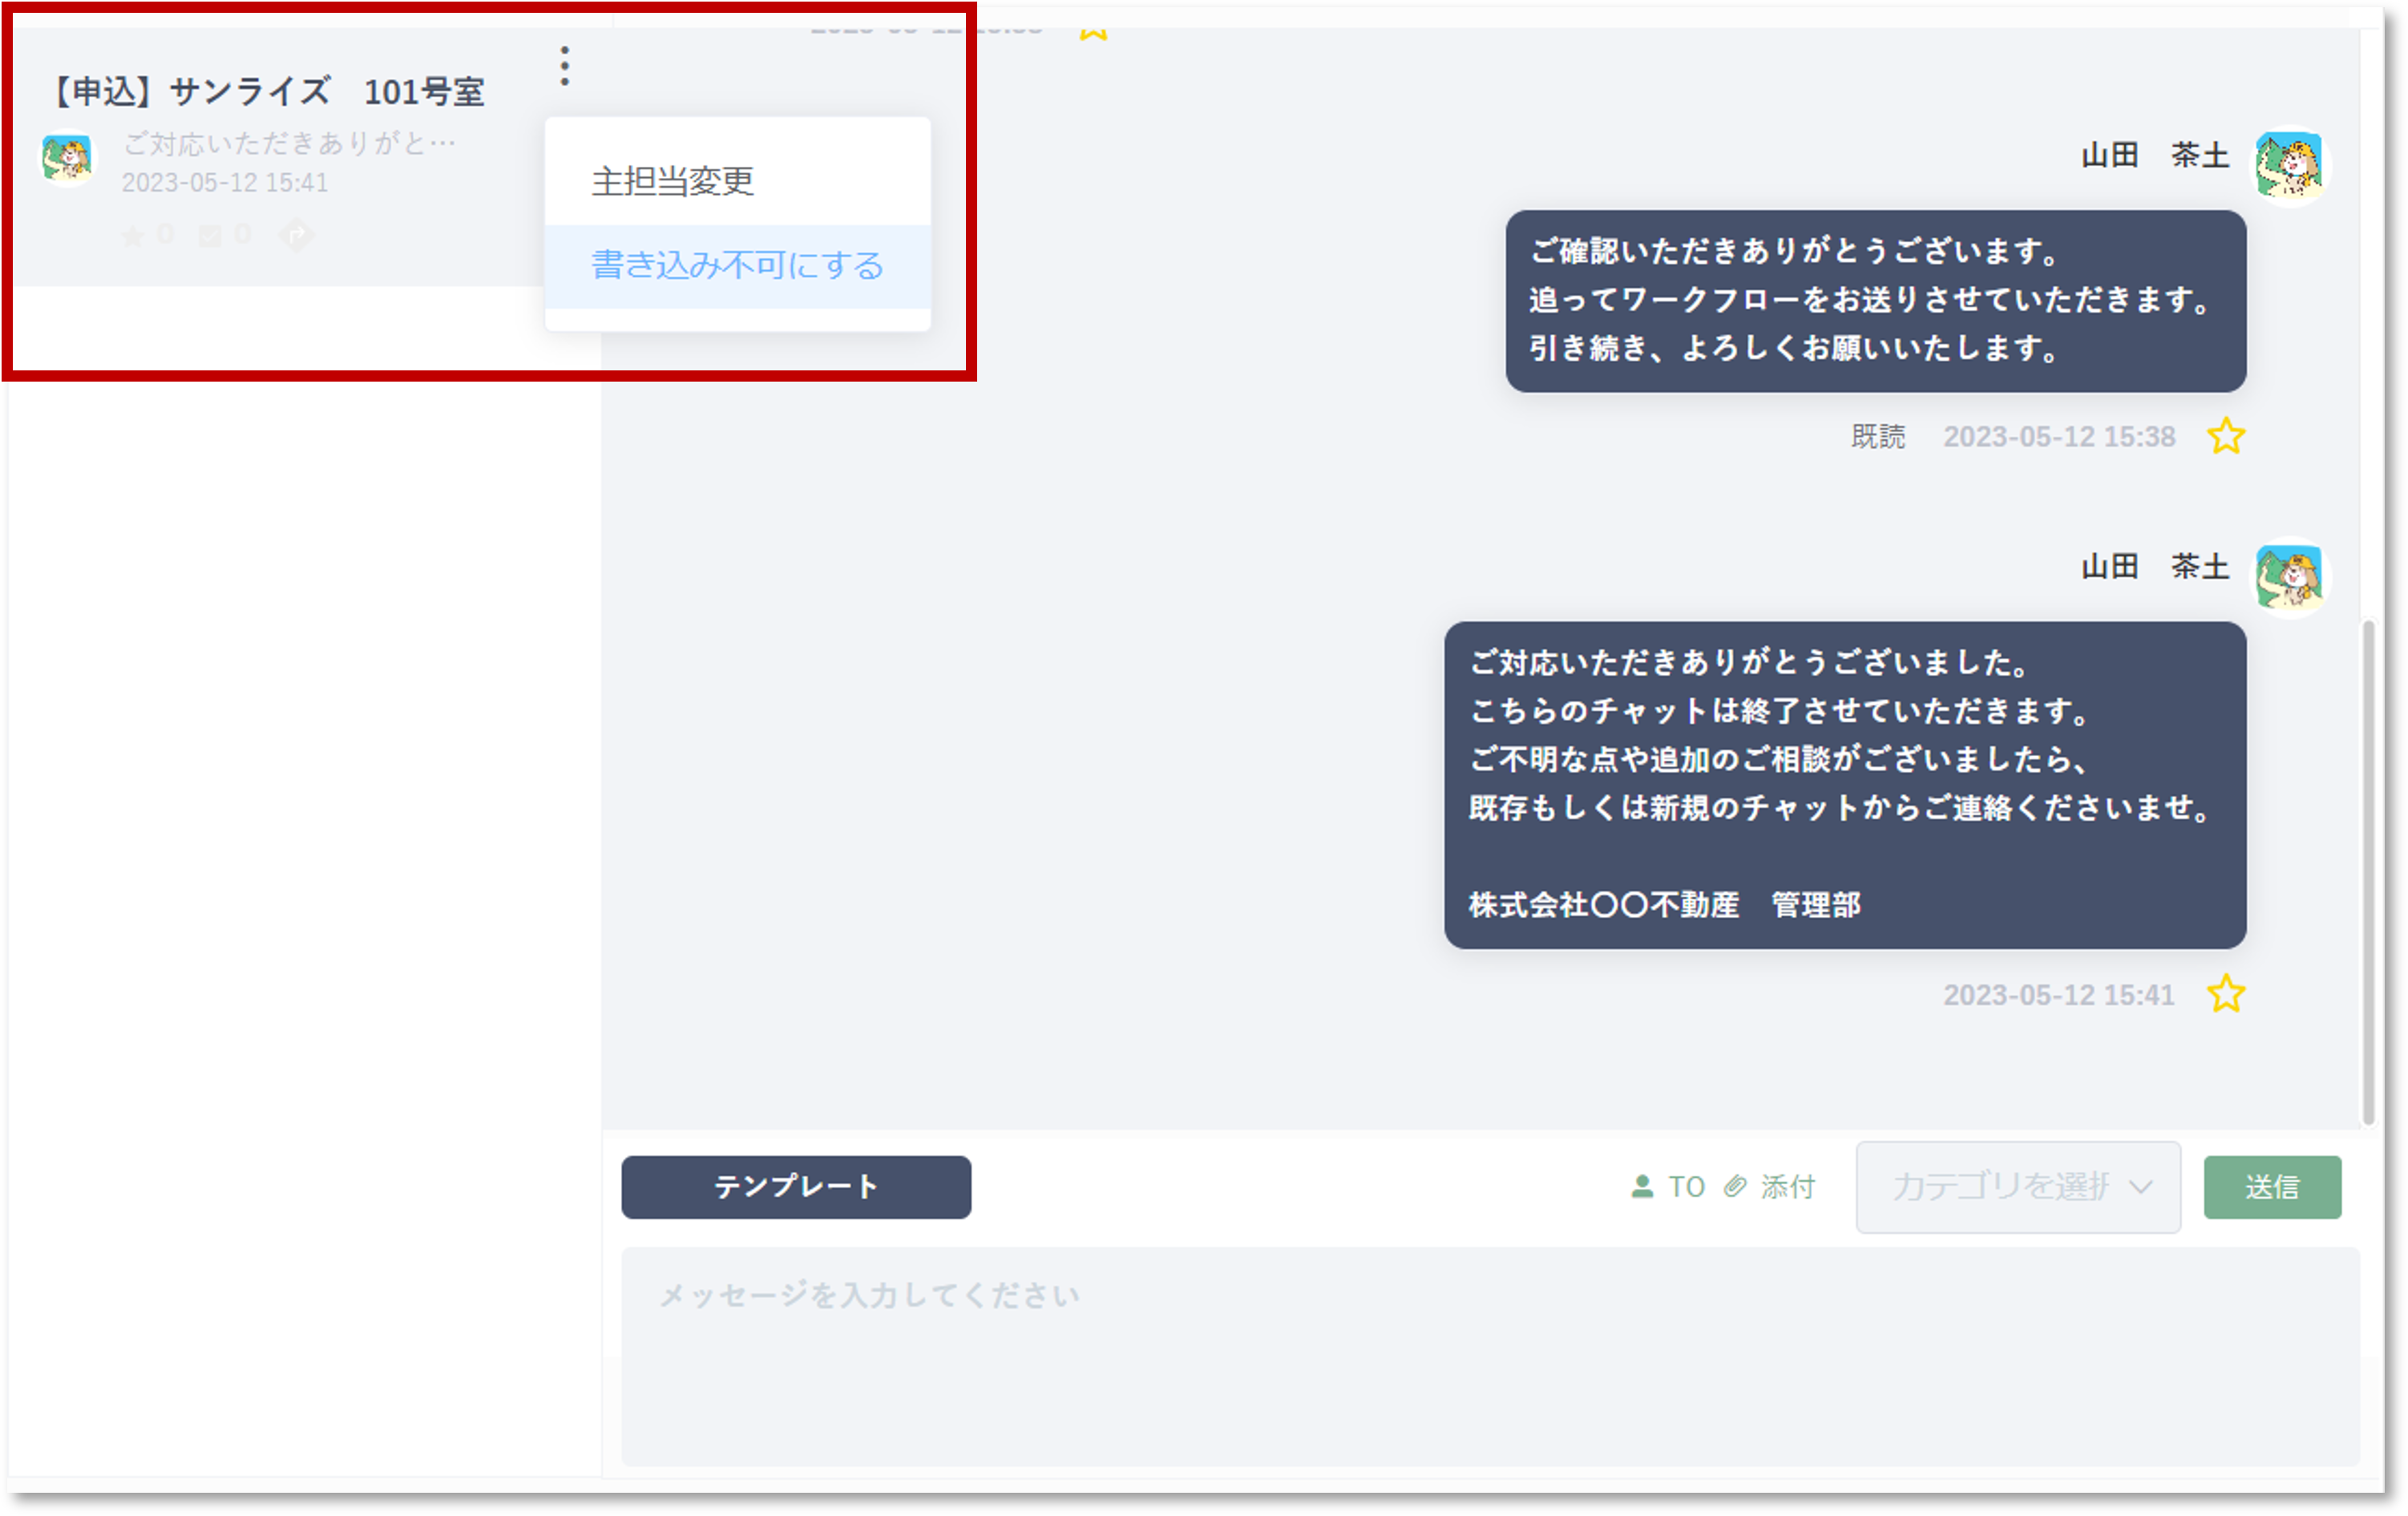Click the avatar in the chat list item

[x=67, y=159]
